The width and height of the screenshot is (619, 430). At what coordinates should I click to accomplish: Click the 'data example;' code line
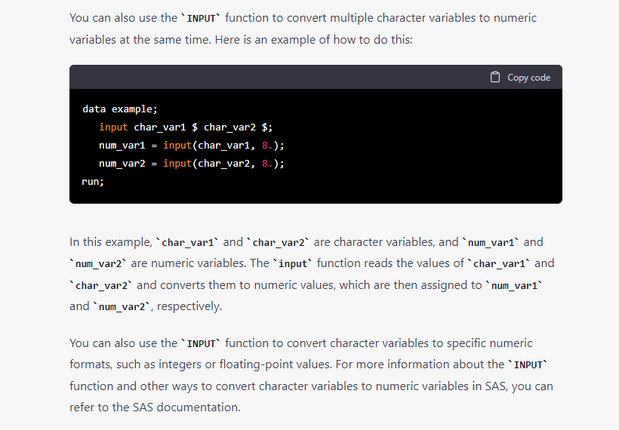pyautogui.click(x=120, y=108)
